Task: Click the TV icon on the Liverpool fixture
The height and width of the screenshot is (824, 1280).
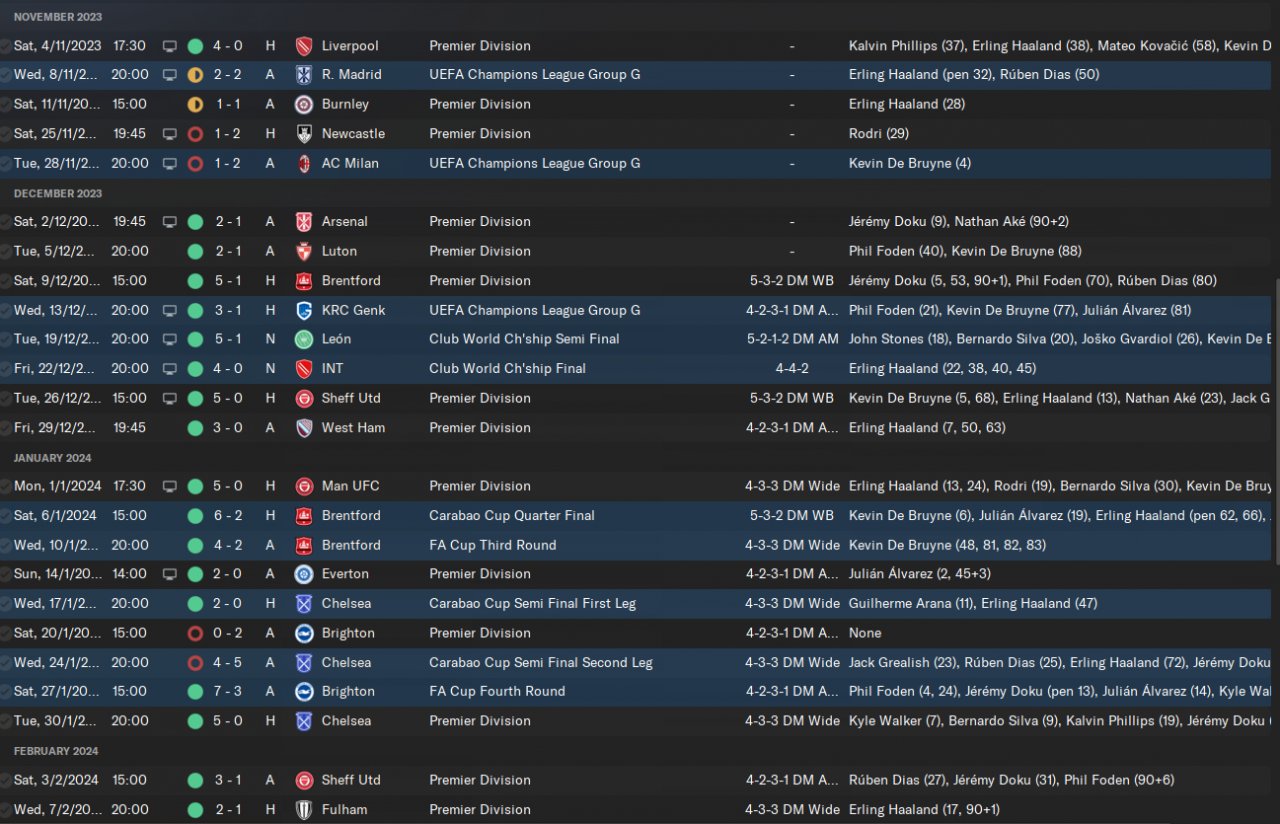Action: point(170,46)
